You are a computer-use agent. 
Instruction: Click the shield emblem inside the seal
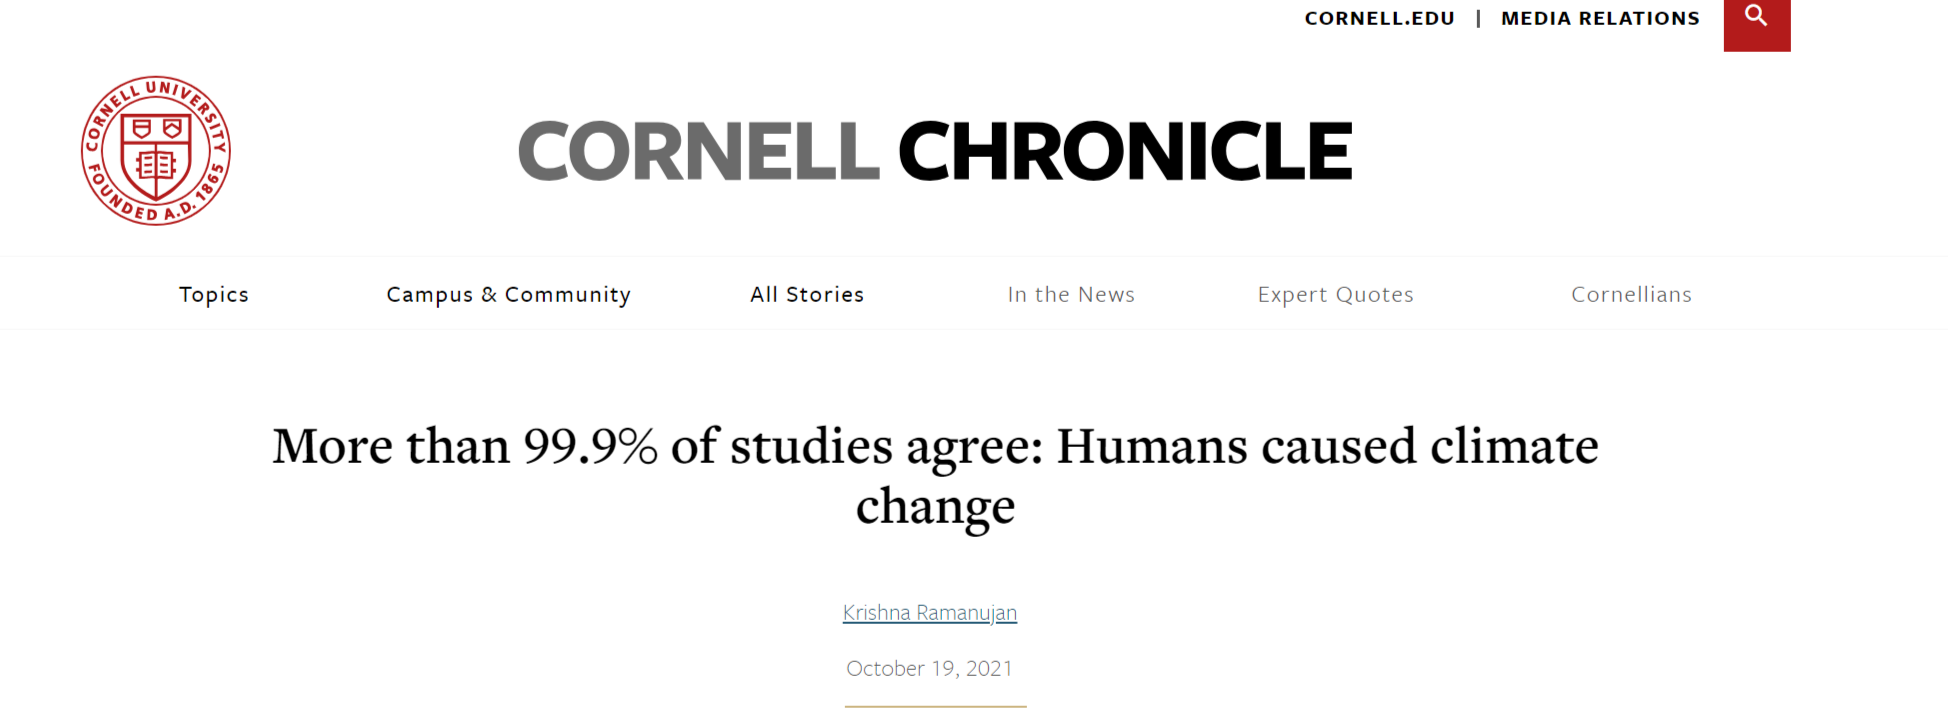tap(156, 155)
